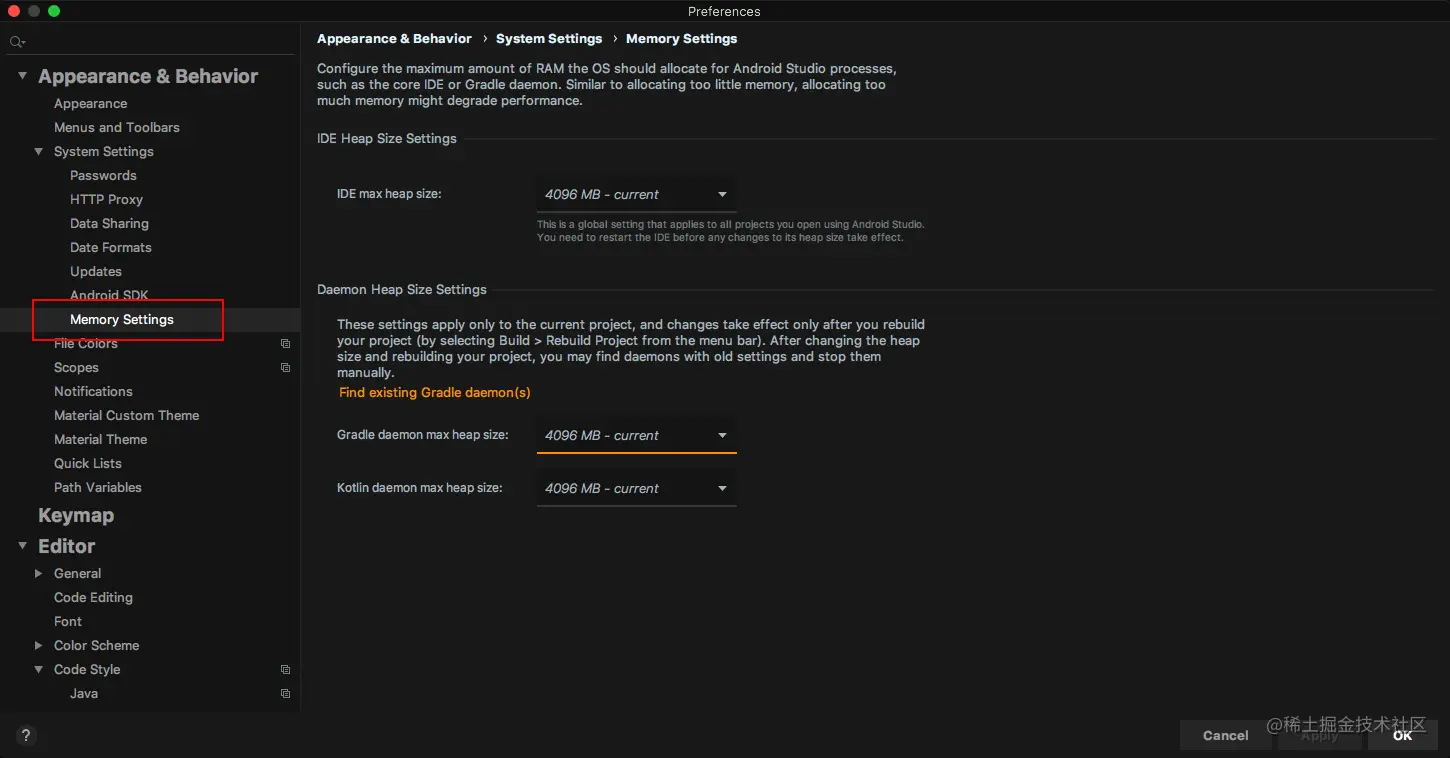Open Notifications settings
The height and width of the screenshot is (758, 1450).
tap(93, 391)
